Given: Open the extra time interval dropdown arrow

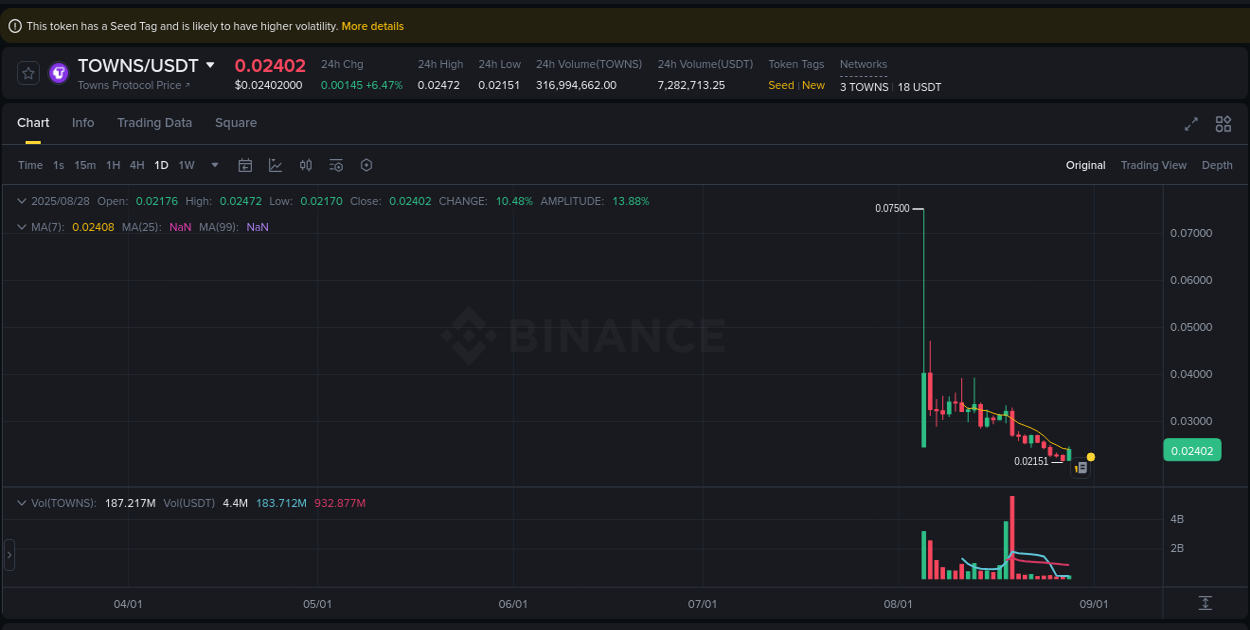Looking at the screenshot, I should pos(213,165).
